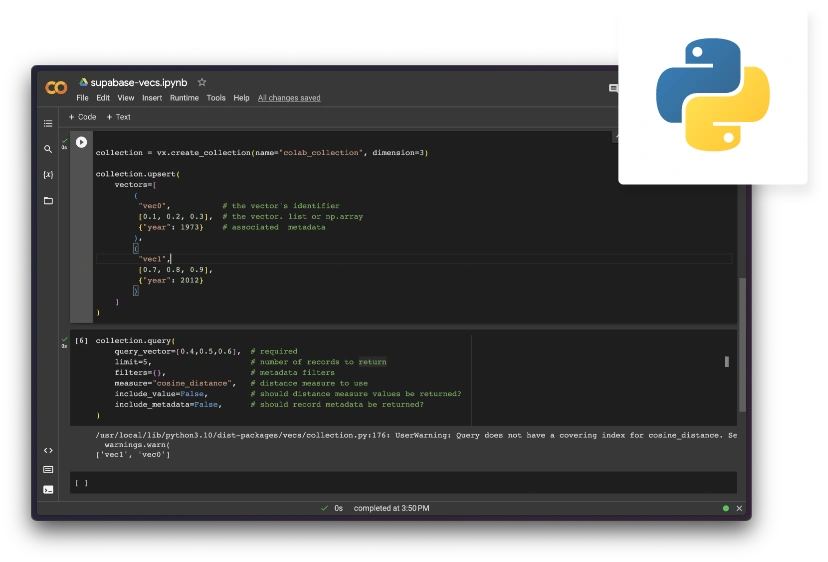Click the query_vector=[0.4,0.5,0.6] line
This screenshot has height=562, width=828.
coord(177,351)
